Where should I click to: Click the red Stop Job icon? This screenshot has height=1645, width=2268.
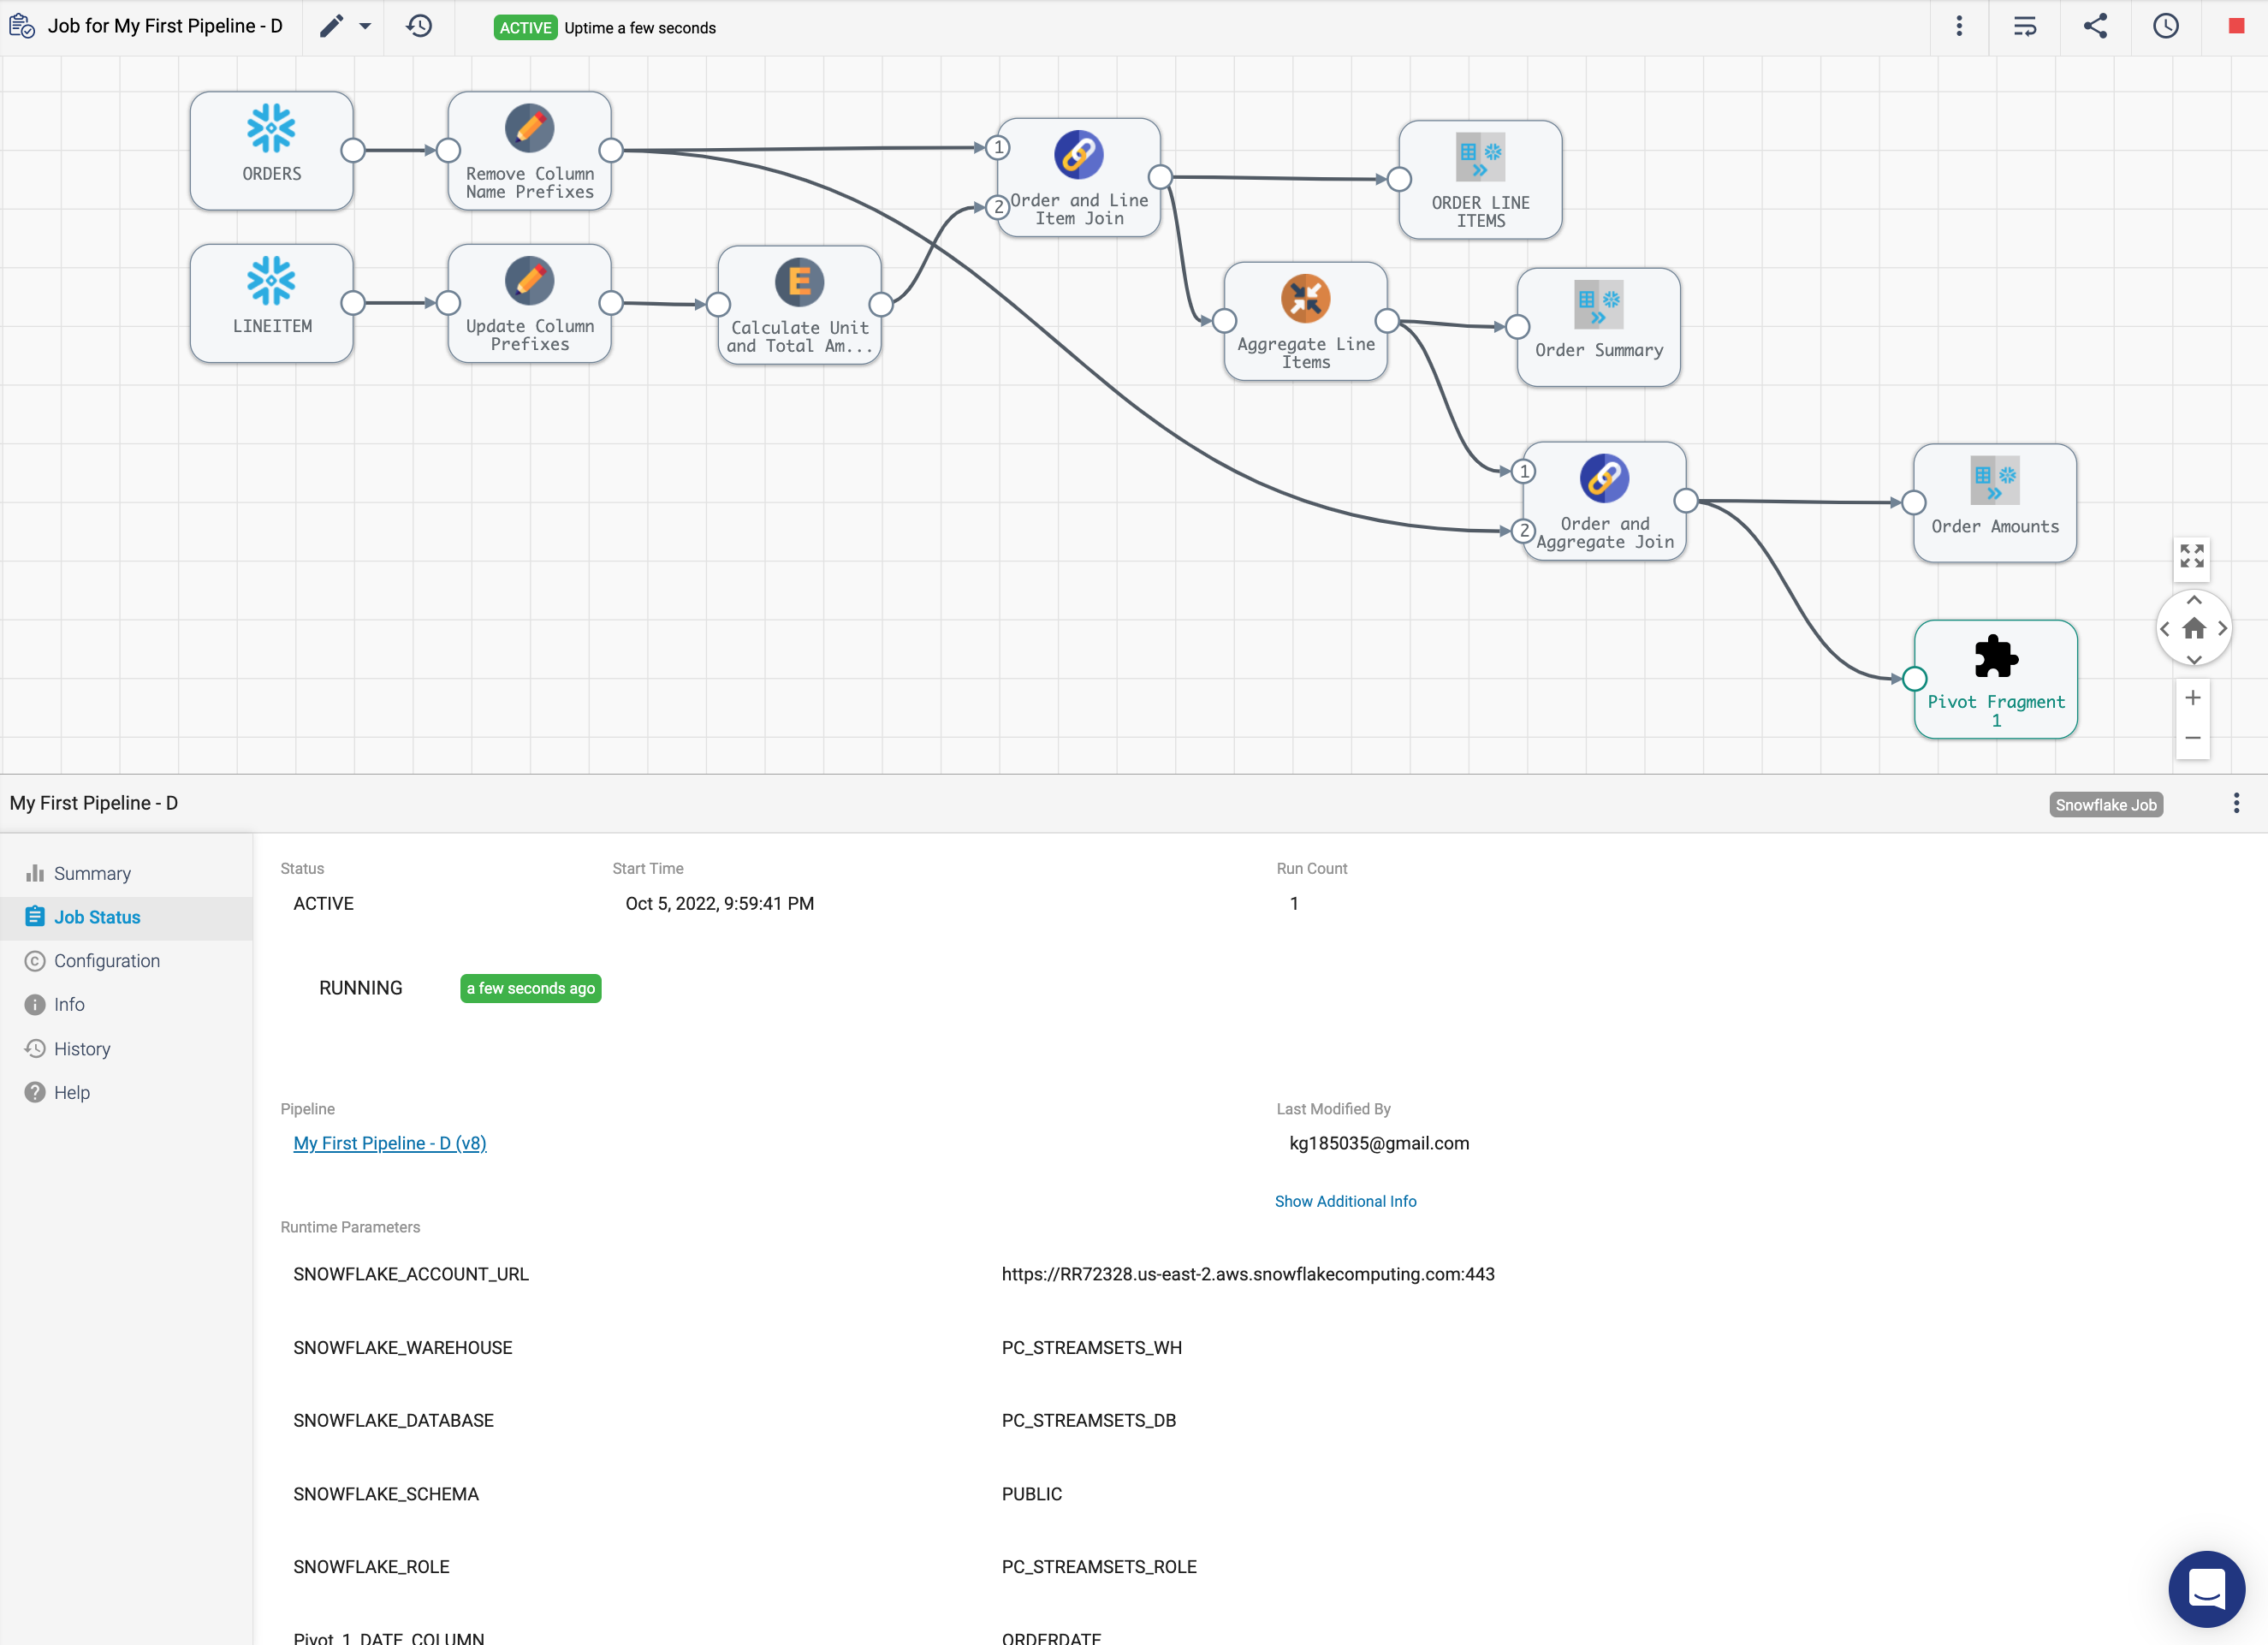2236,27
